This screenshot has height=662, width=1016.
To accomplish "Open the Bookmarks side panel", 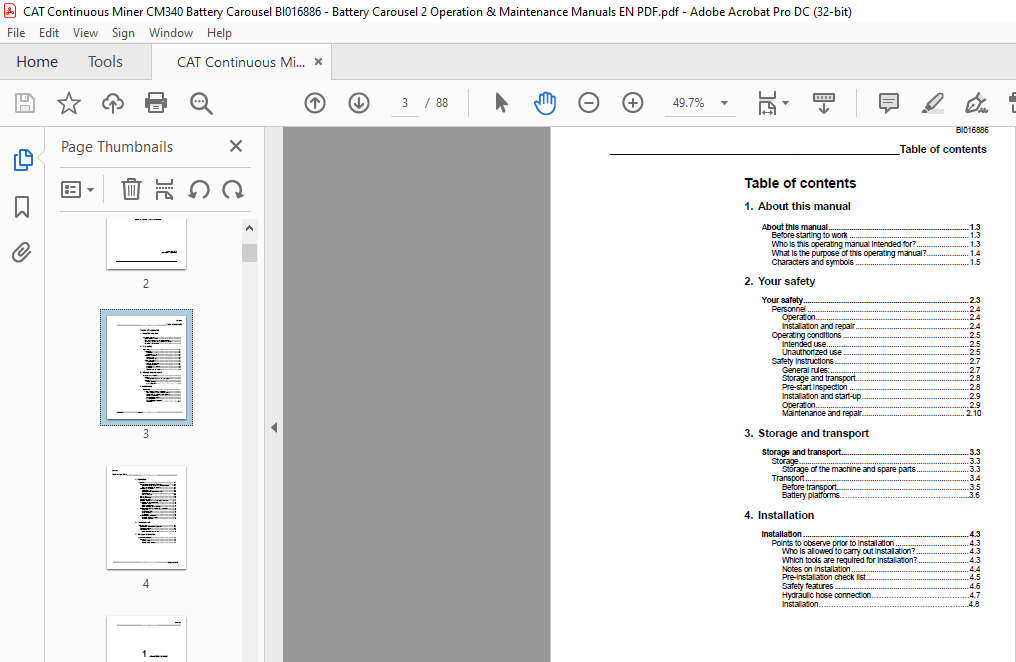I will pyautogui.click(x=22, y=207).
